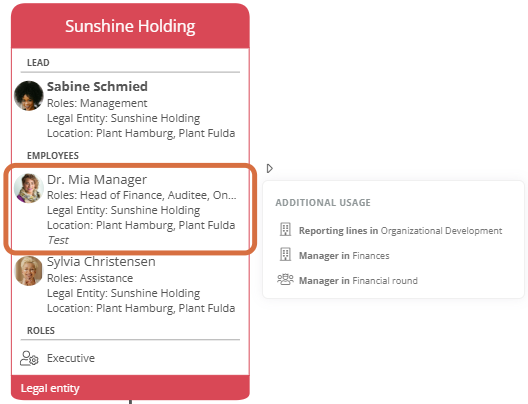Screen dimensions: 528x404
Task: Click group icon beside Financial round entry
Action: (285, 280)
